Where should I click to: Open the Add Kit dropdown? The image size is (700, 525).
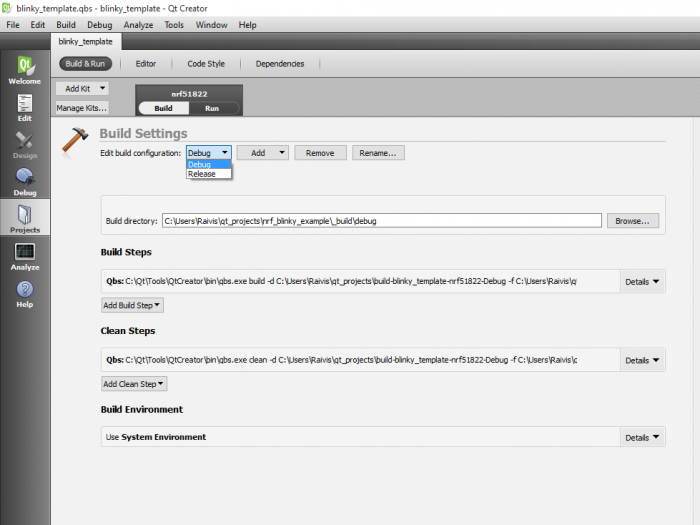click(x=82, y=88)
